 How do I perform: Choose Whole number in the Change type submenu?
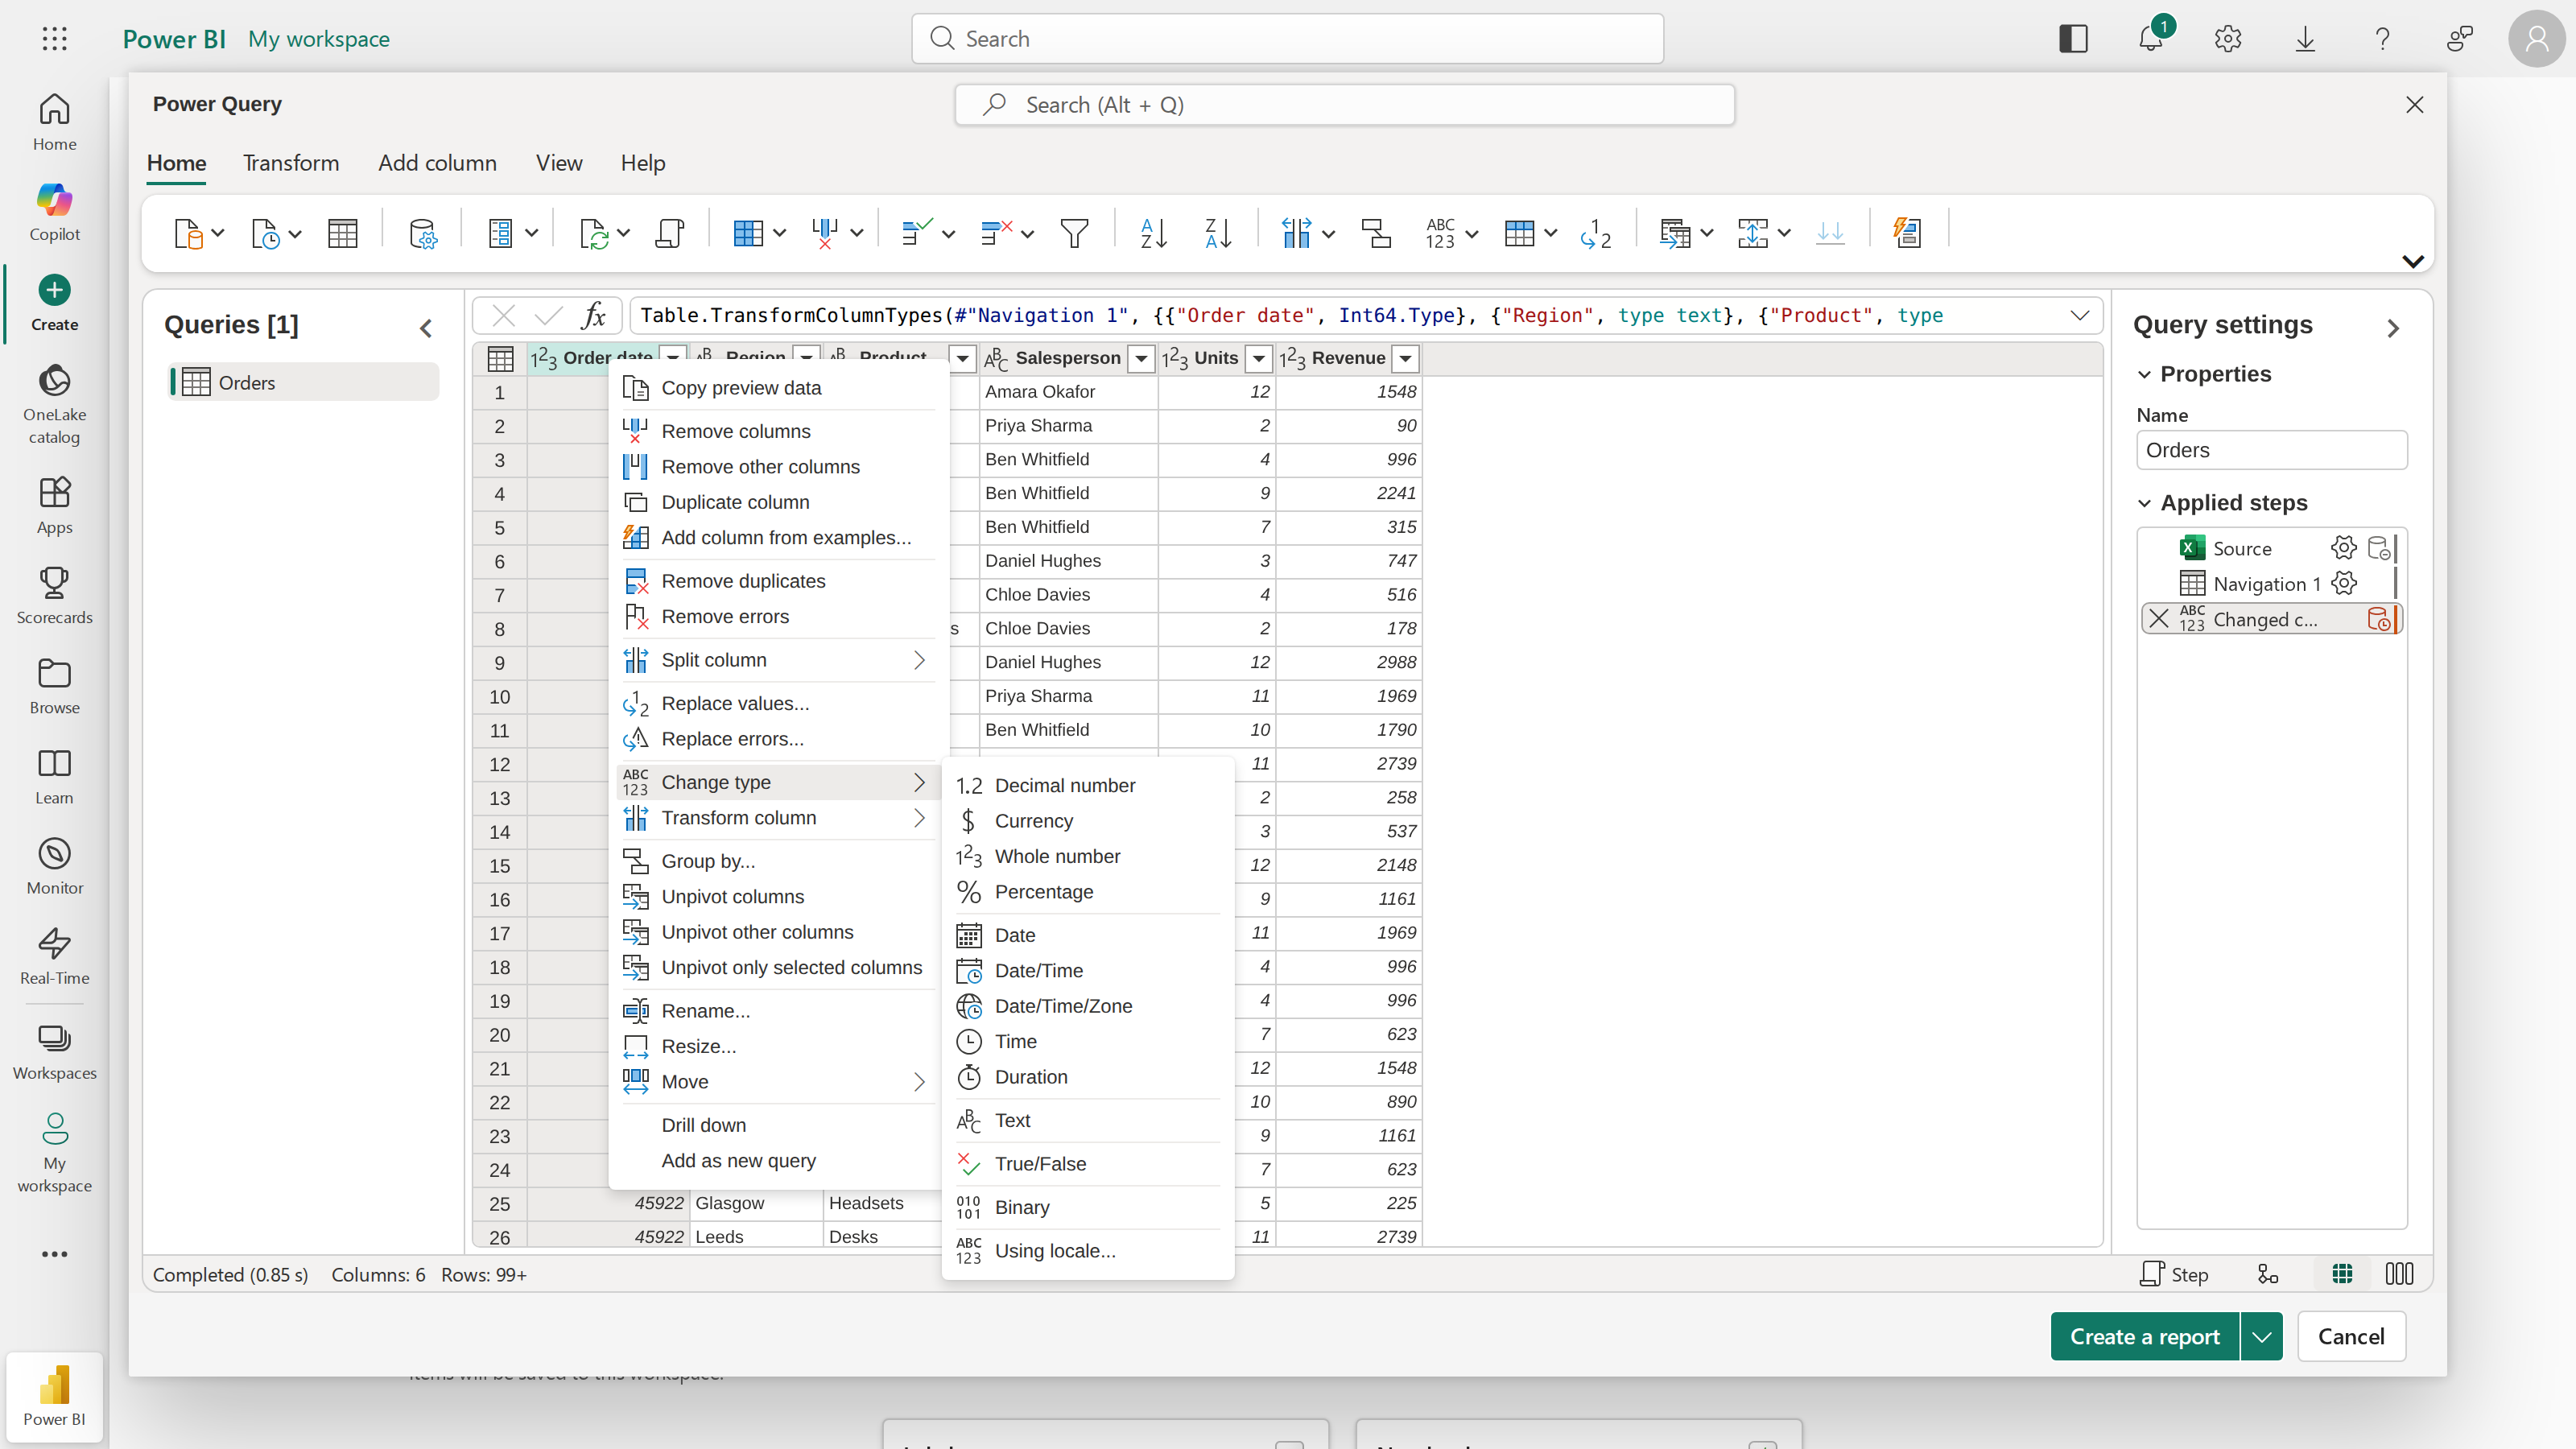pyautogui.click(x=1087, y=856)
